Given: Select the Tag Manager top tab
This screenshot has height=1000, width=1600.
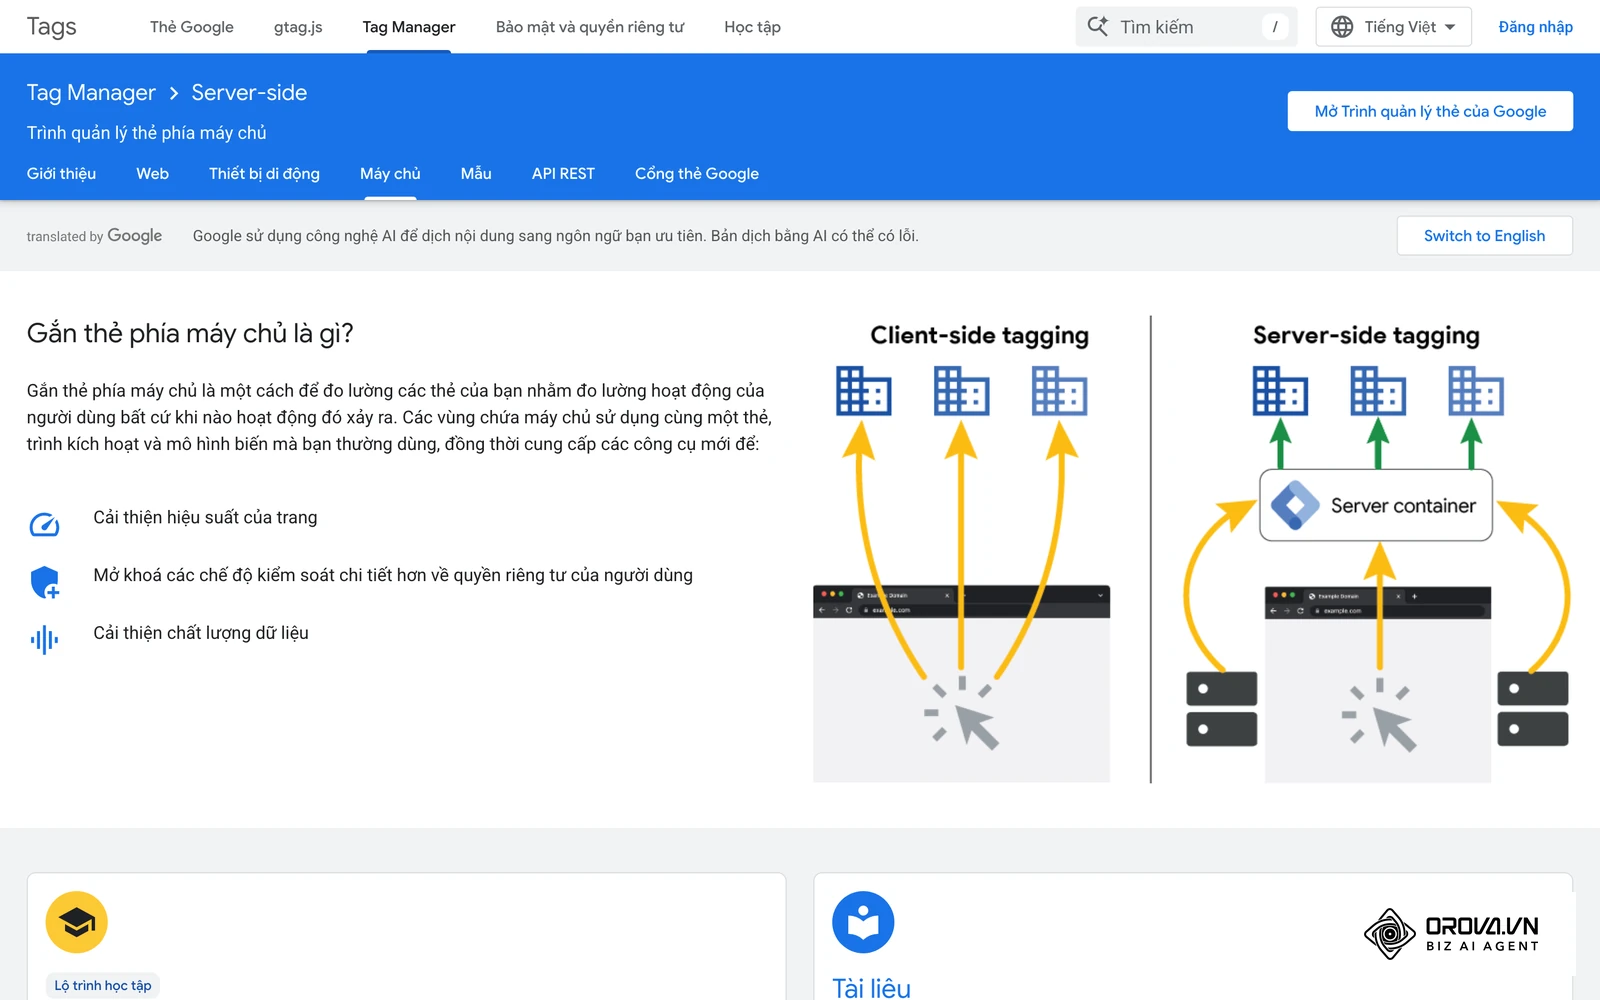Looking at the screenshot, I should [x=409, y=27].
